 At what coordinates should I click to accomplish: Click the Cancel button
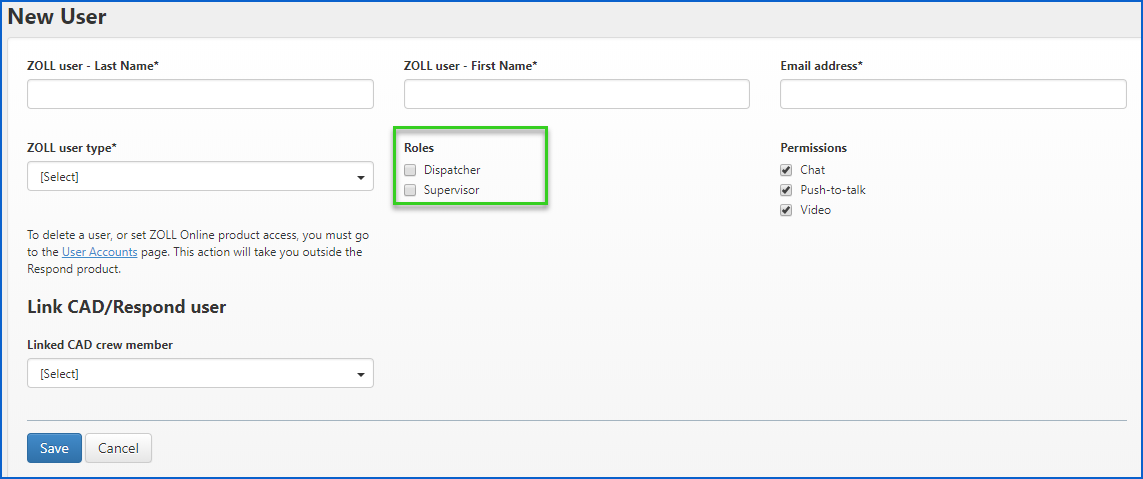click(118, 448)
